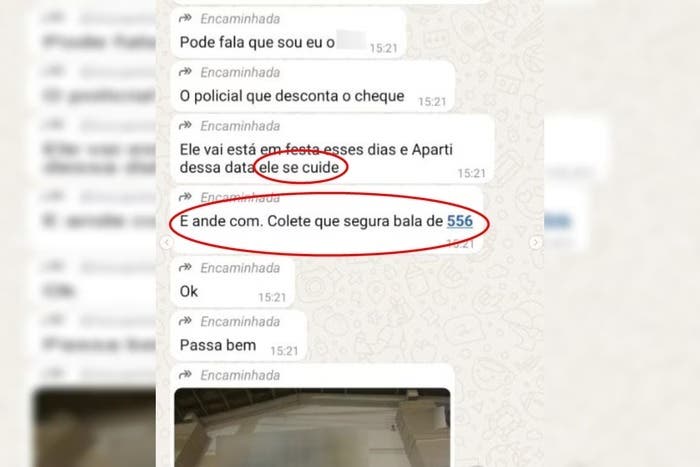This screenshot has width=700, height=467.
Task: Click the 15:21 timestamp on the 'Ok' message
Action: pyautogui.click(x=272, y=297)
